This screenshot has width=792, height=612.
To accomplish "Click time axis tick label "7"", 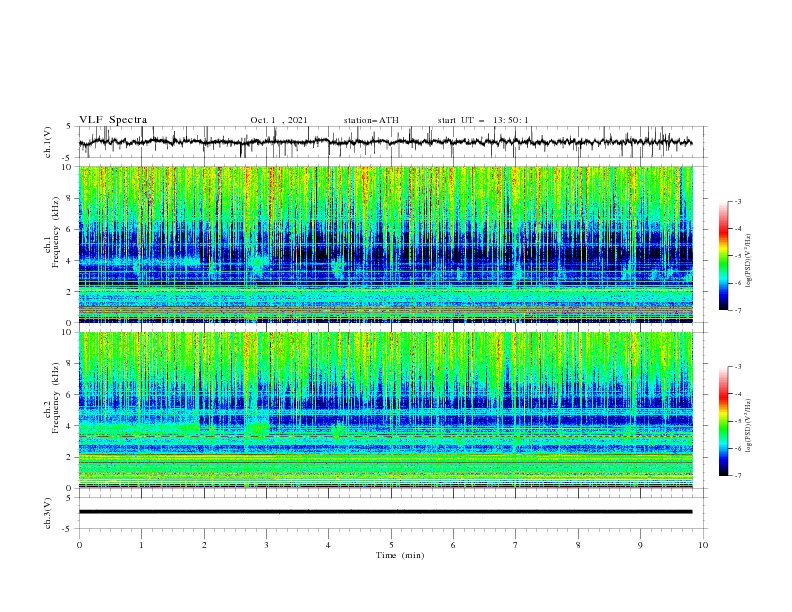I will [x=516, y=545].
